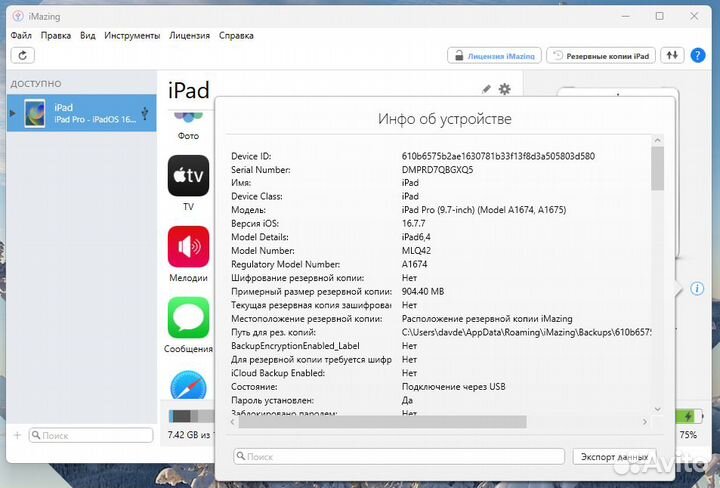The image size is (720, 488).
Task: Click Model Number value MLQ42
Action: tap(416, 251)
